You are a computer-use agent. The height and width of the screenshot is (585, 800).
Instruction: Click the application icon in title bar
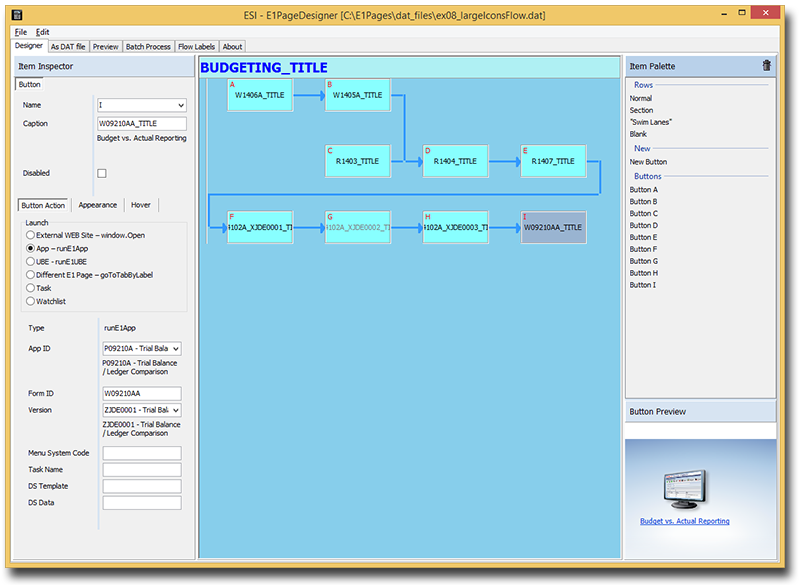(17, 15)
